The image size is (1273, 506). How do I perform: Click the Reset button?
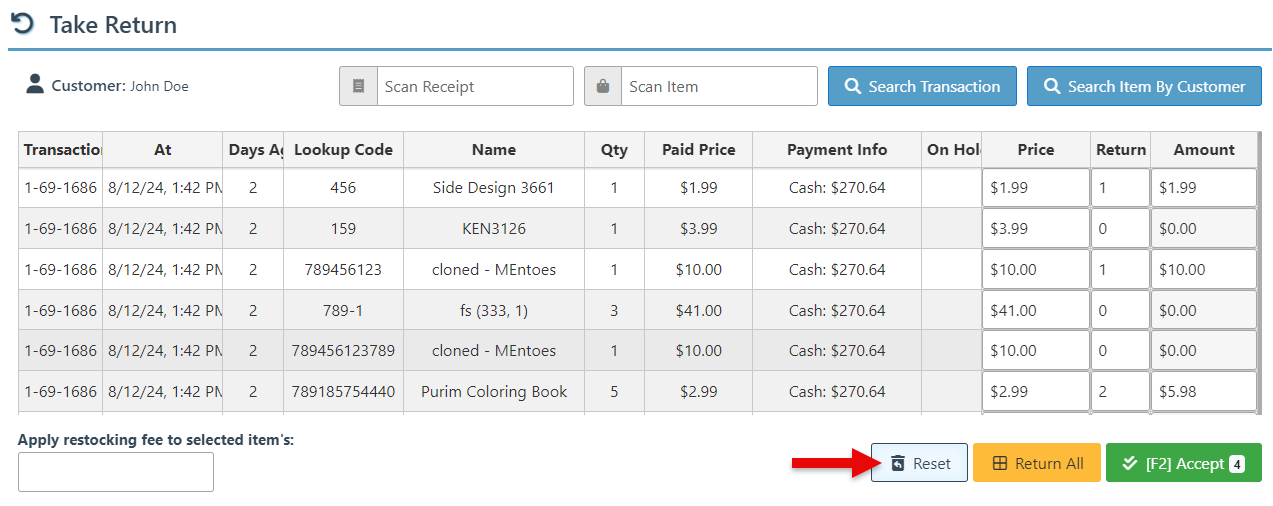coord(919,463)
